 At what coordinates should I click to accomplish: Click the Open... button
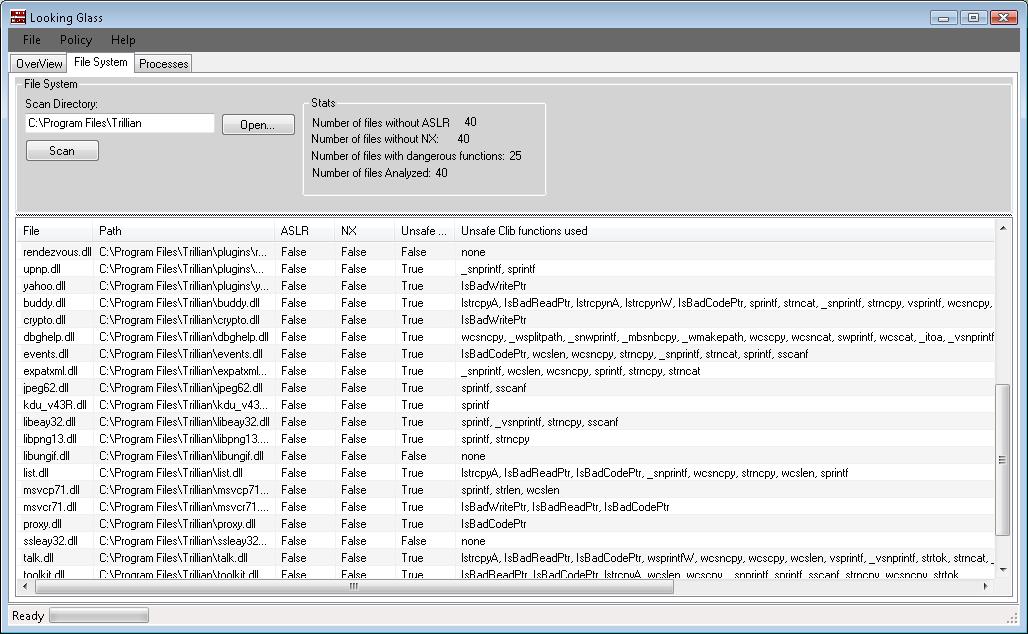(258, 125)
